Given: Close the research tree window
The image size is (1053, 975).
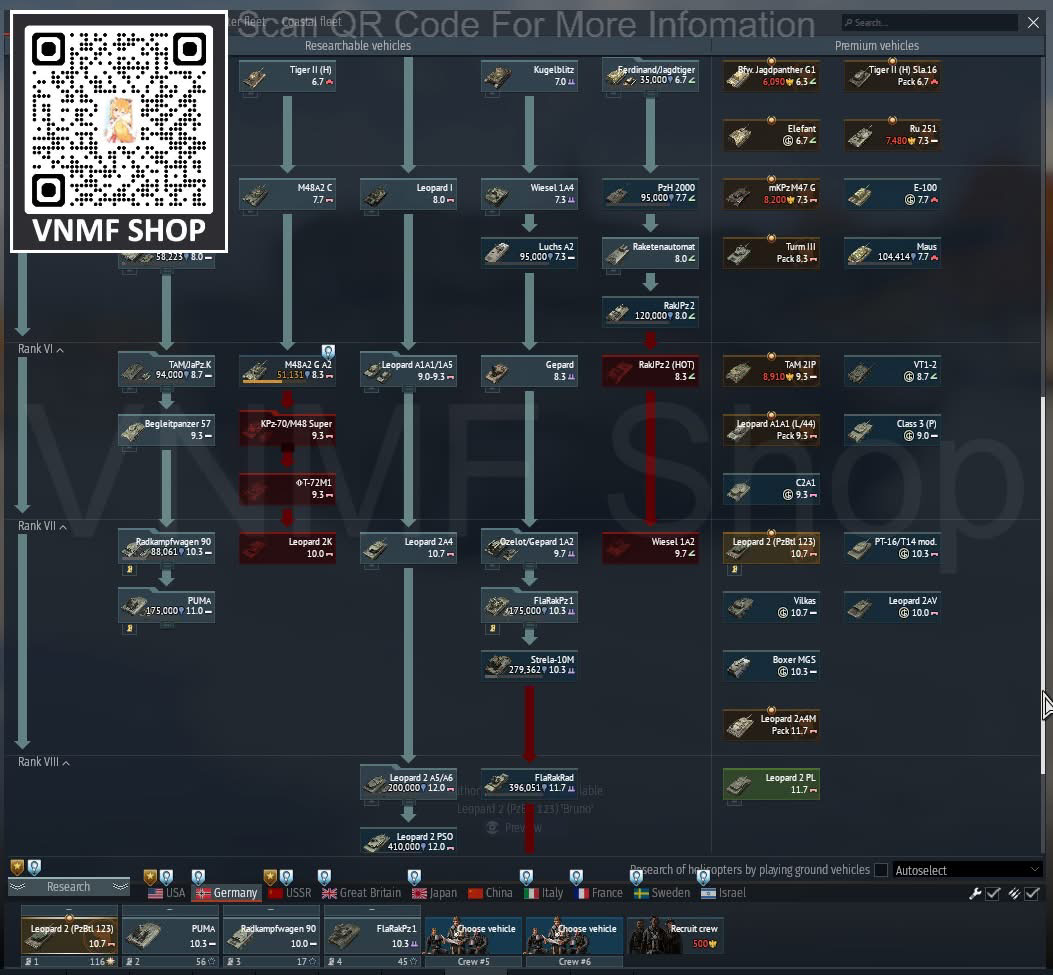Looking at the screenshot, I should point(1033,23).
